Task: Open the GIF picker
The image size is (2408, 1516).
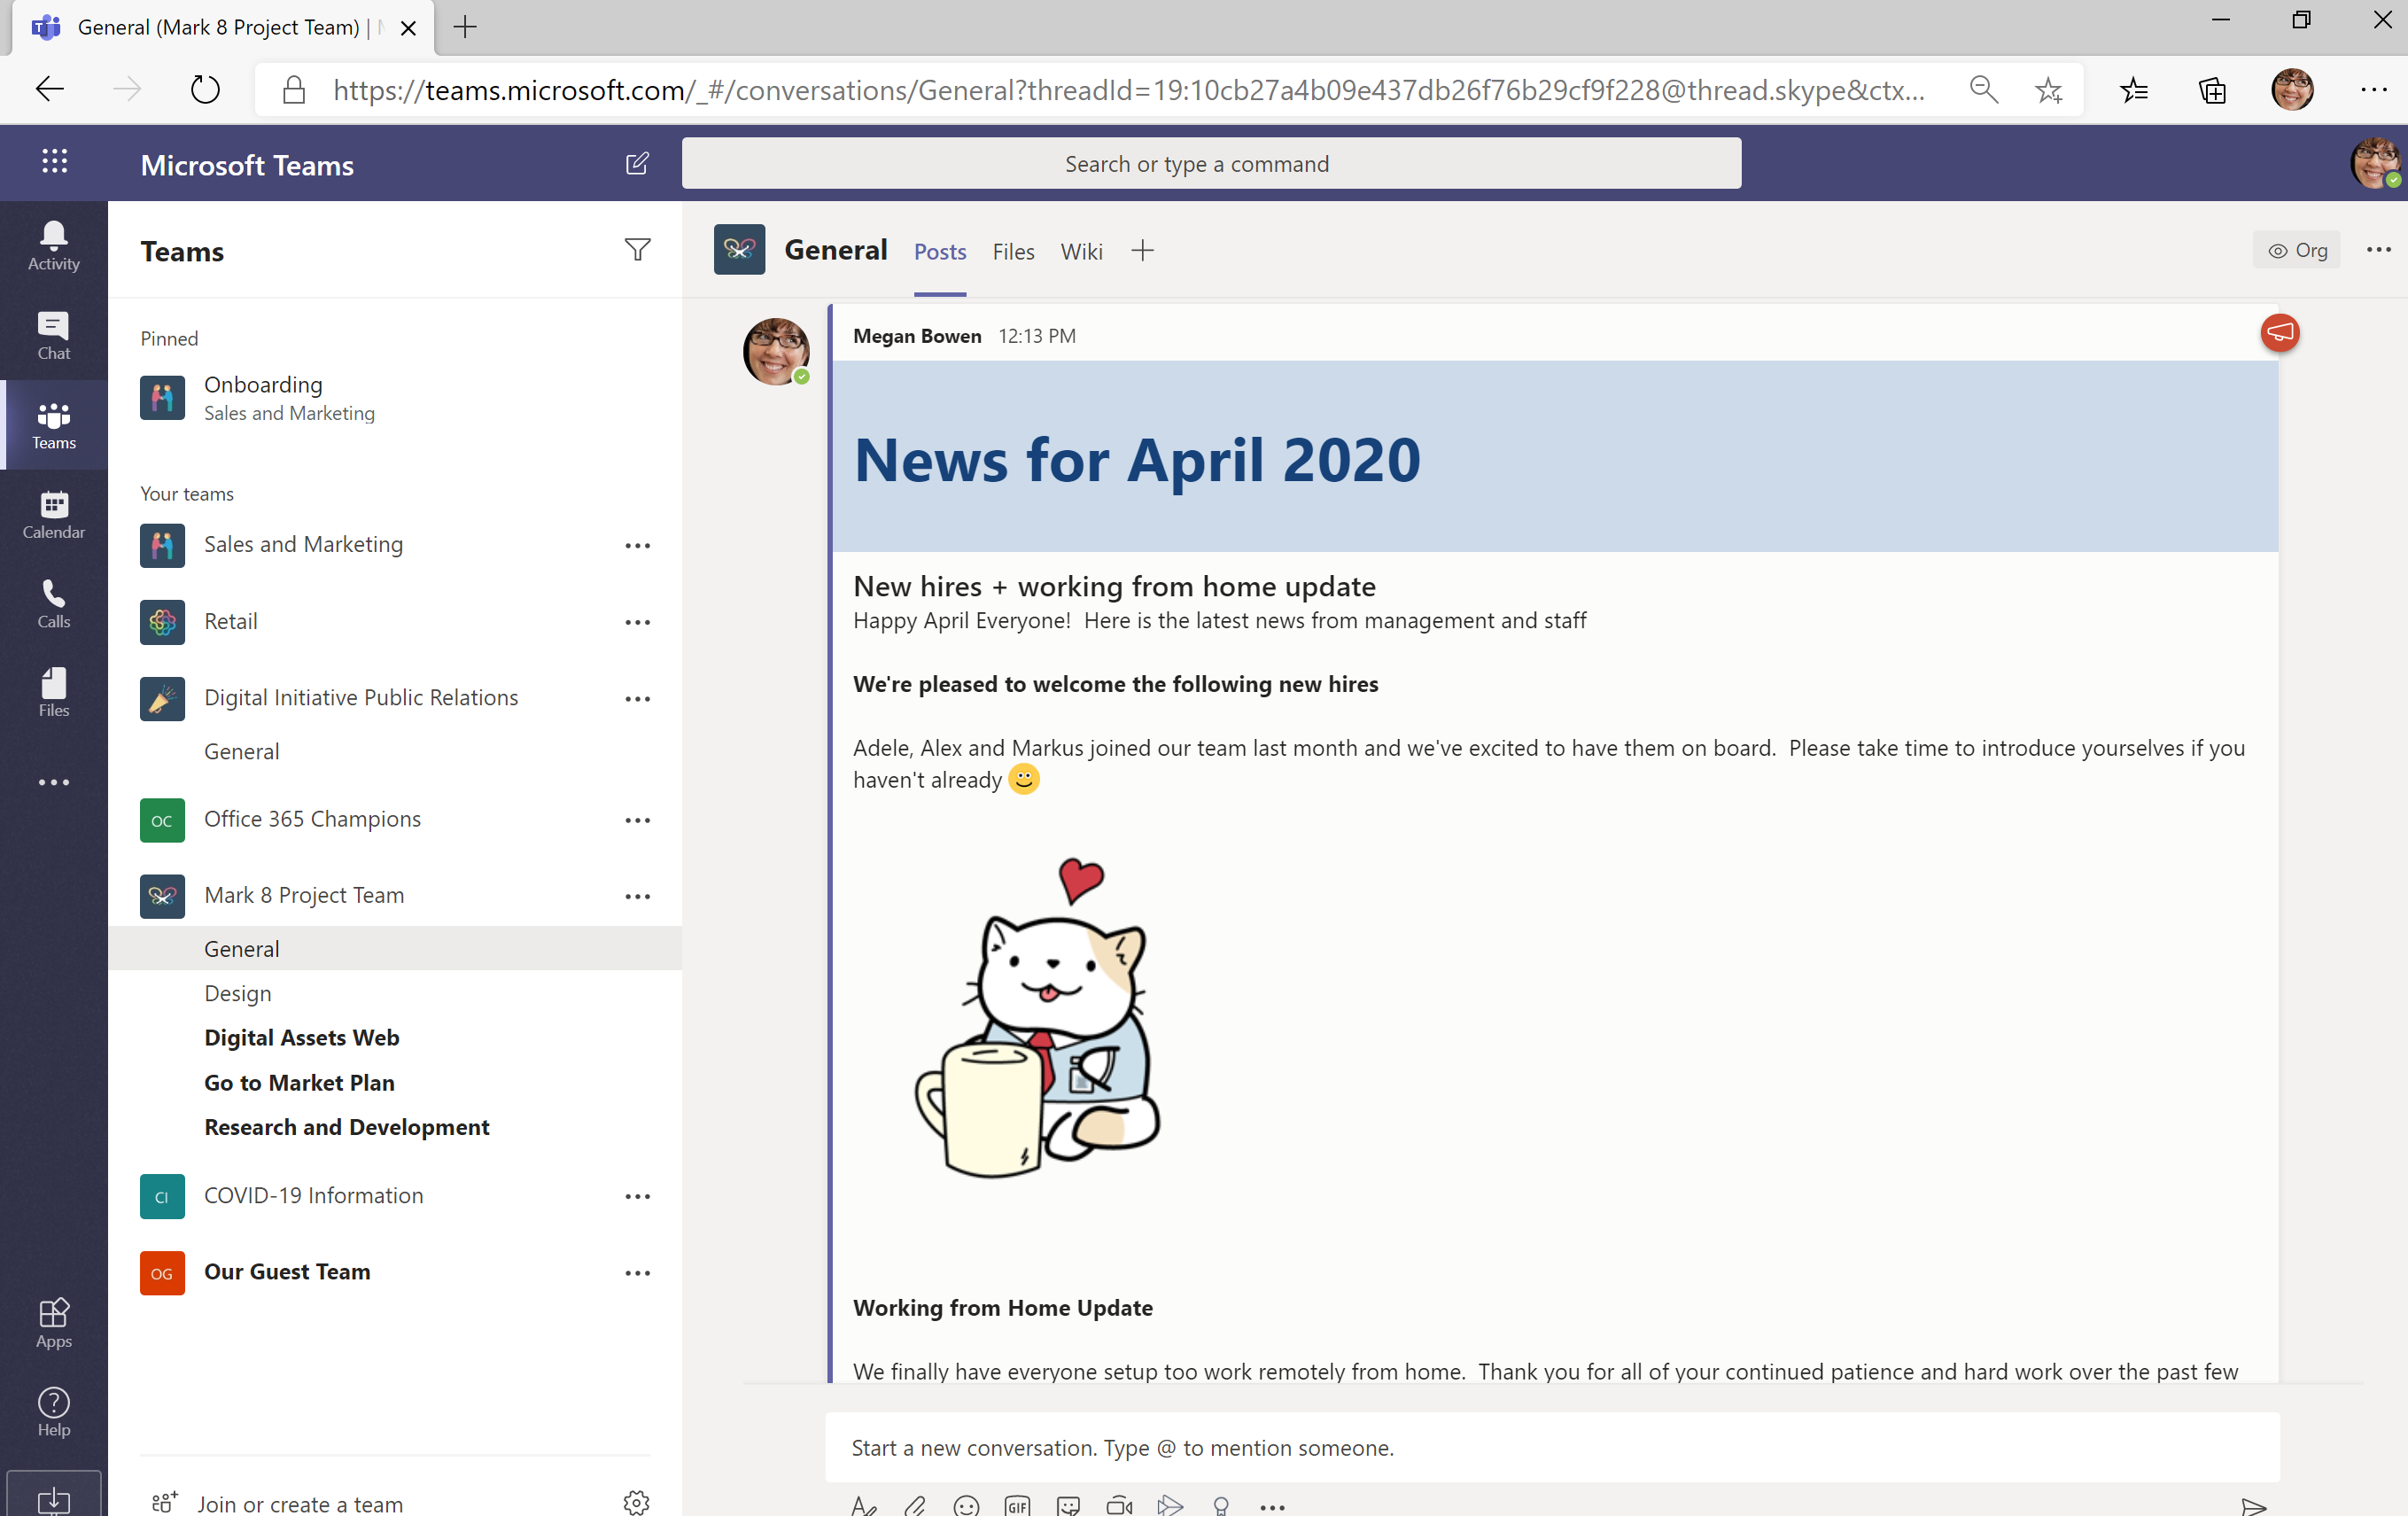Action: pos(1017,1505)
